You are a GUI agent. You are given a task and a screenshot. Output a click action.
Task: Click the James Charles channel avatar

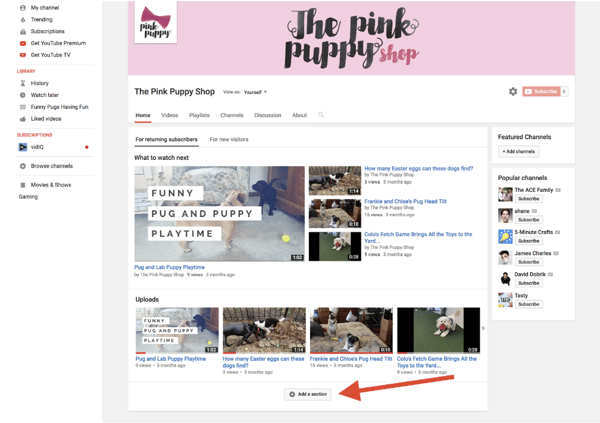505,258
